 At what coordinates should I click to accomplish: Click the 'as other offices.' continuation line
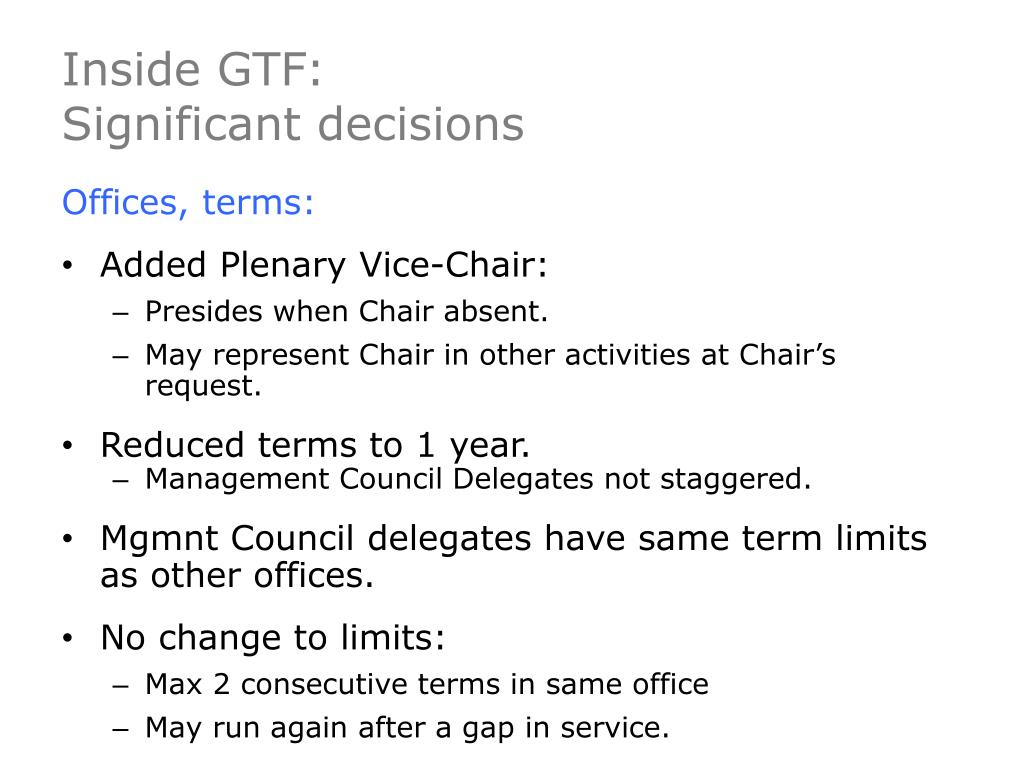236,576
